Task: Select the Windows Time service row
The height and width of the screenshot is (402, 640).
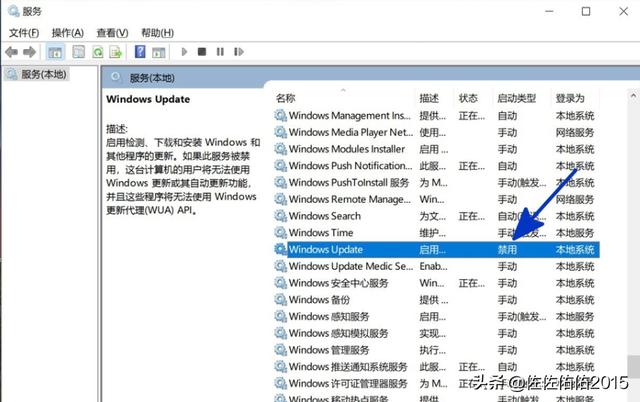Action: pos(436,233)
